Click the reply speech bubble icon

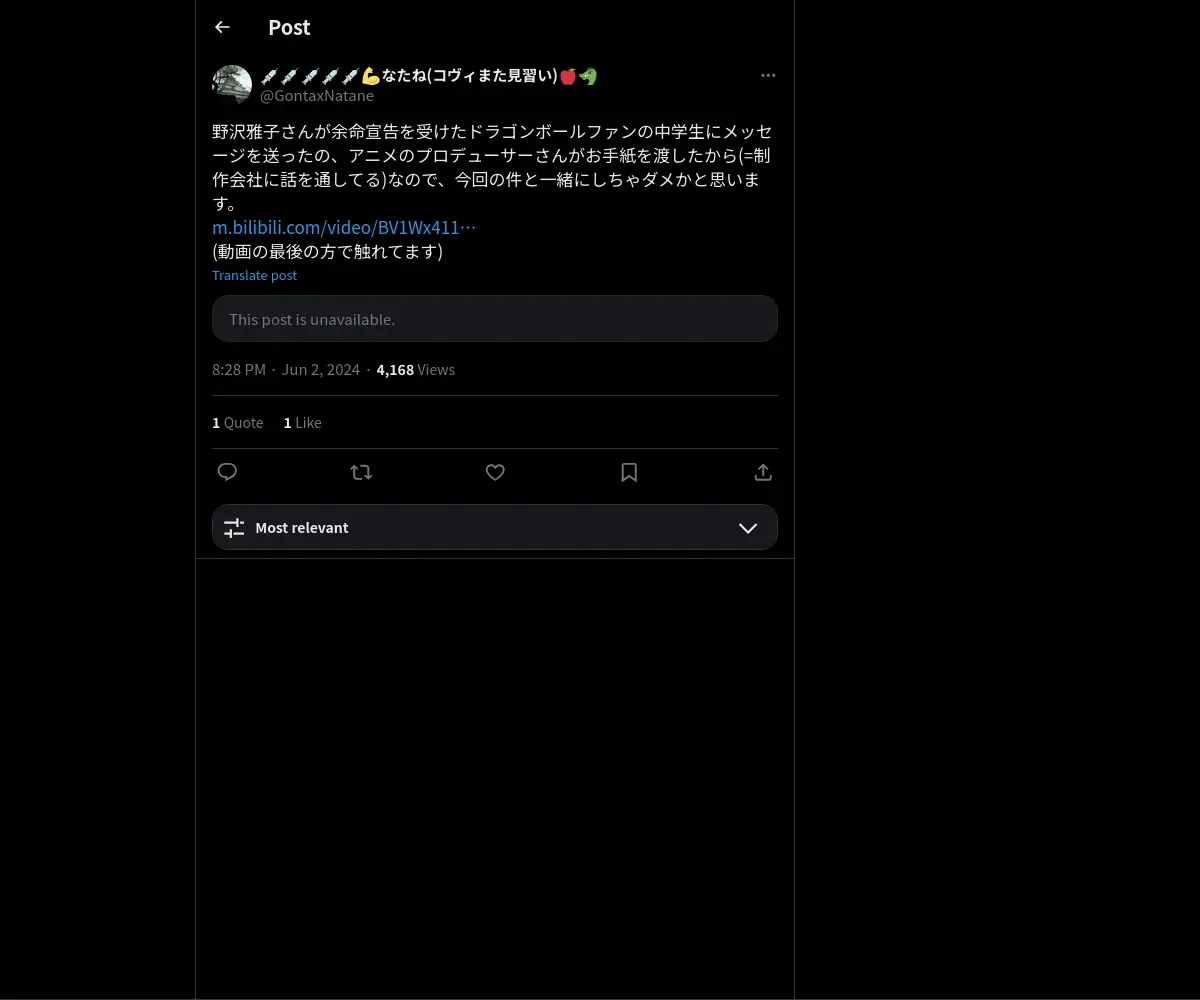[x=227, y=472]
